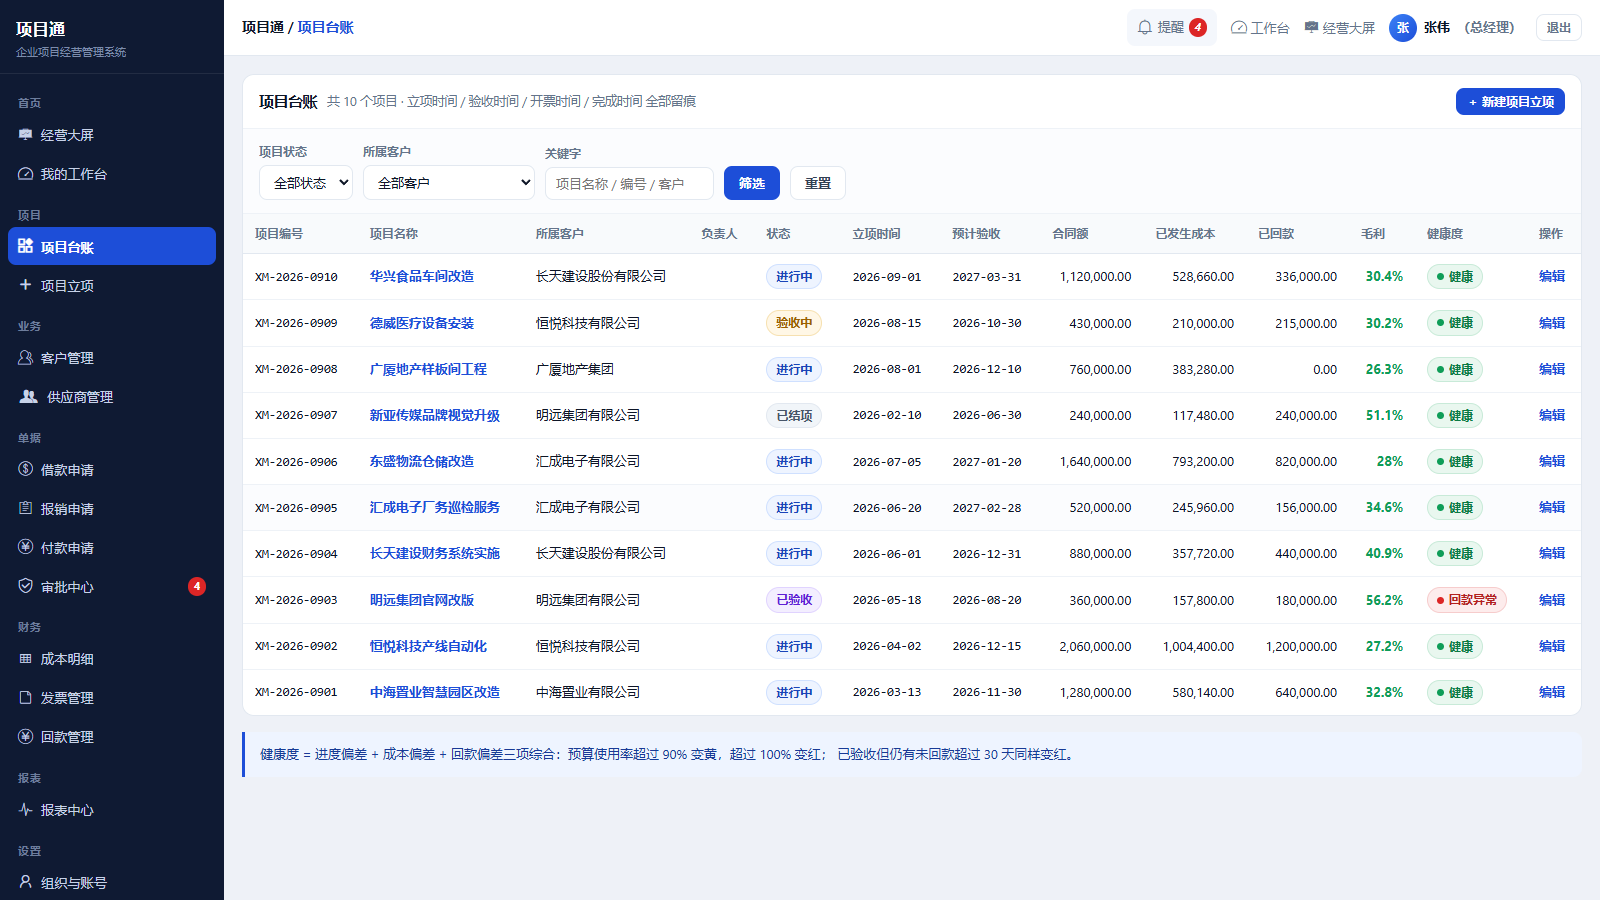Click the bell icon in 提醒 button
Screen dimensions: 1600x900
pos(1145,28)
